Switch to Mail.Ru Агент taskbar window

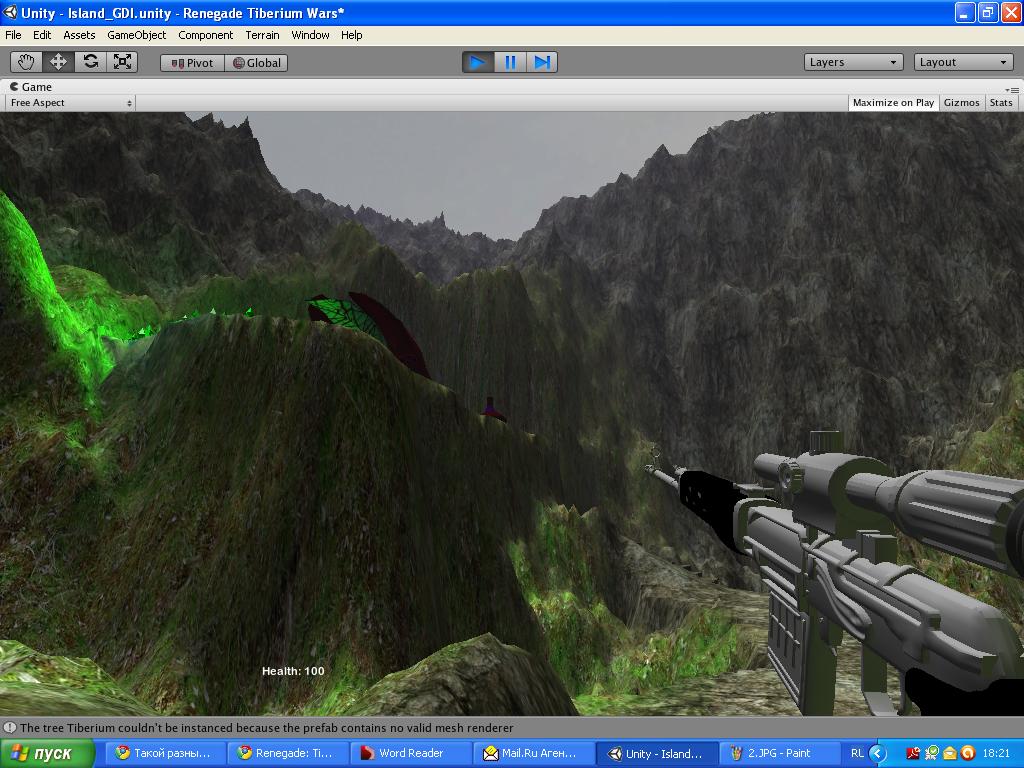pos(534,754)
